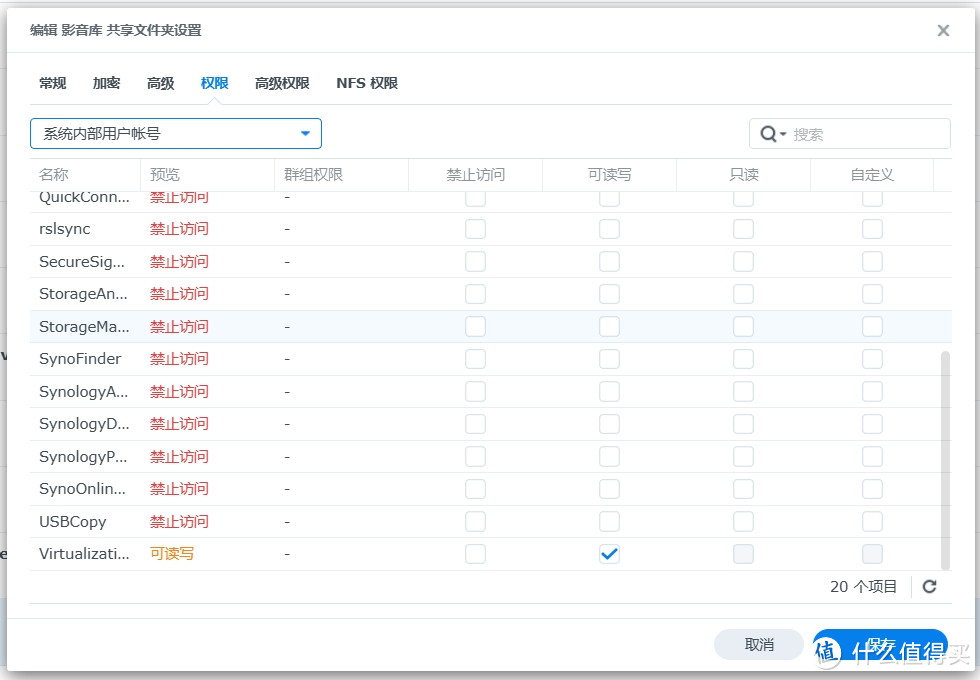980x680 pixels.
Task: Check no-access box for USBCopy
Action: click(475, 522)
